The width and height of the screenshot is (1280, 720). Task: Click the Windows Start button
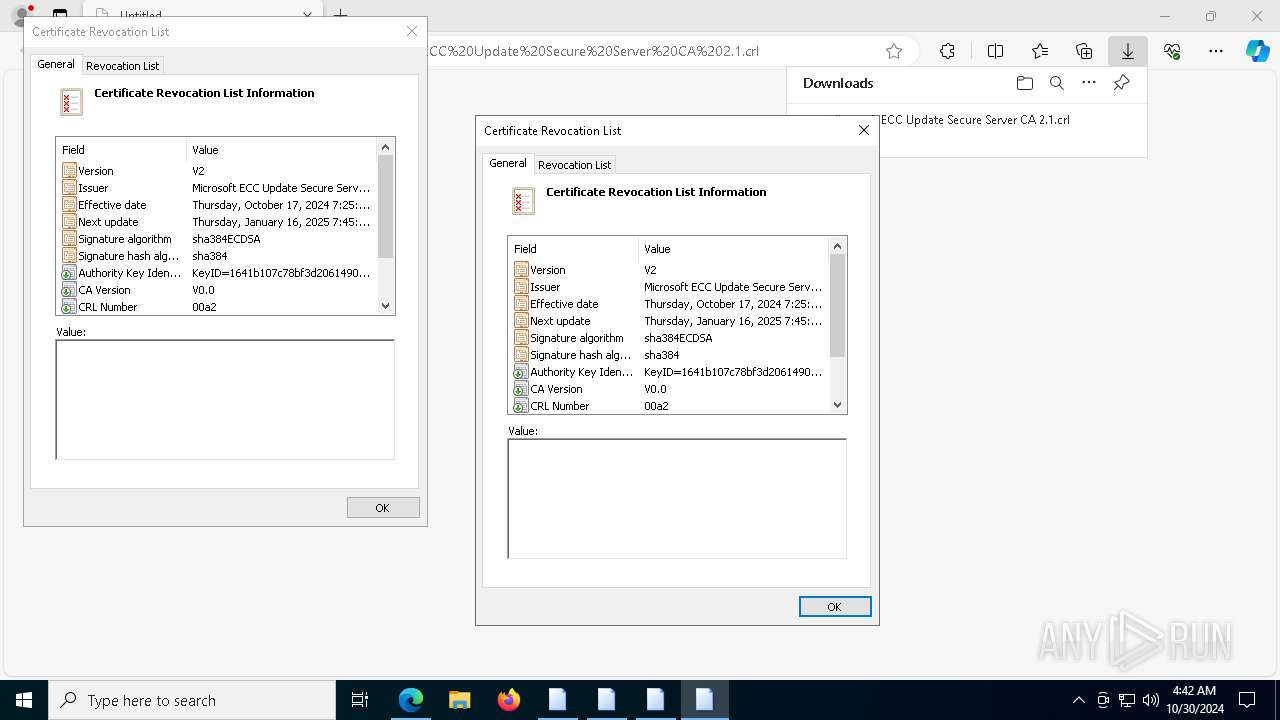(24, 700)
